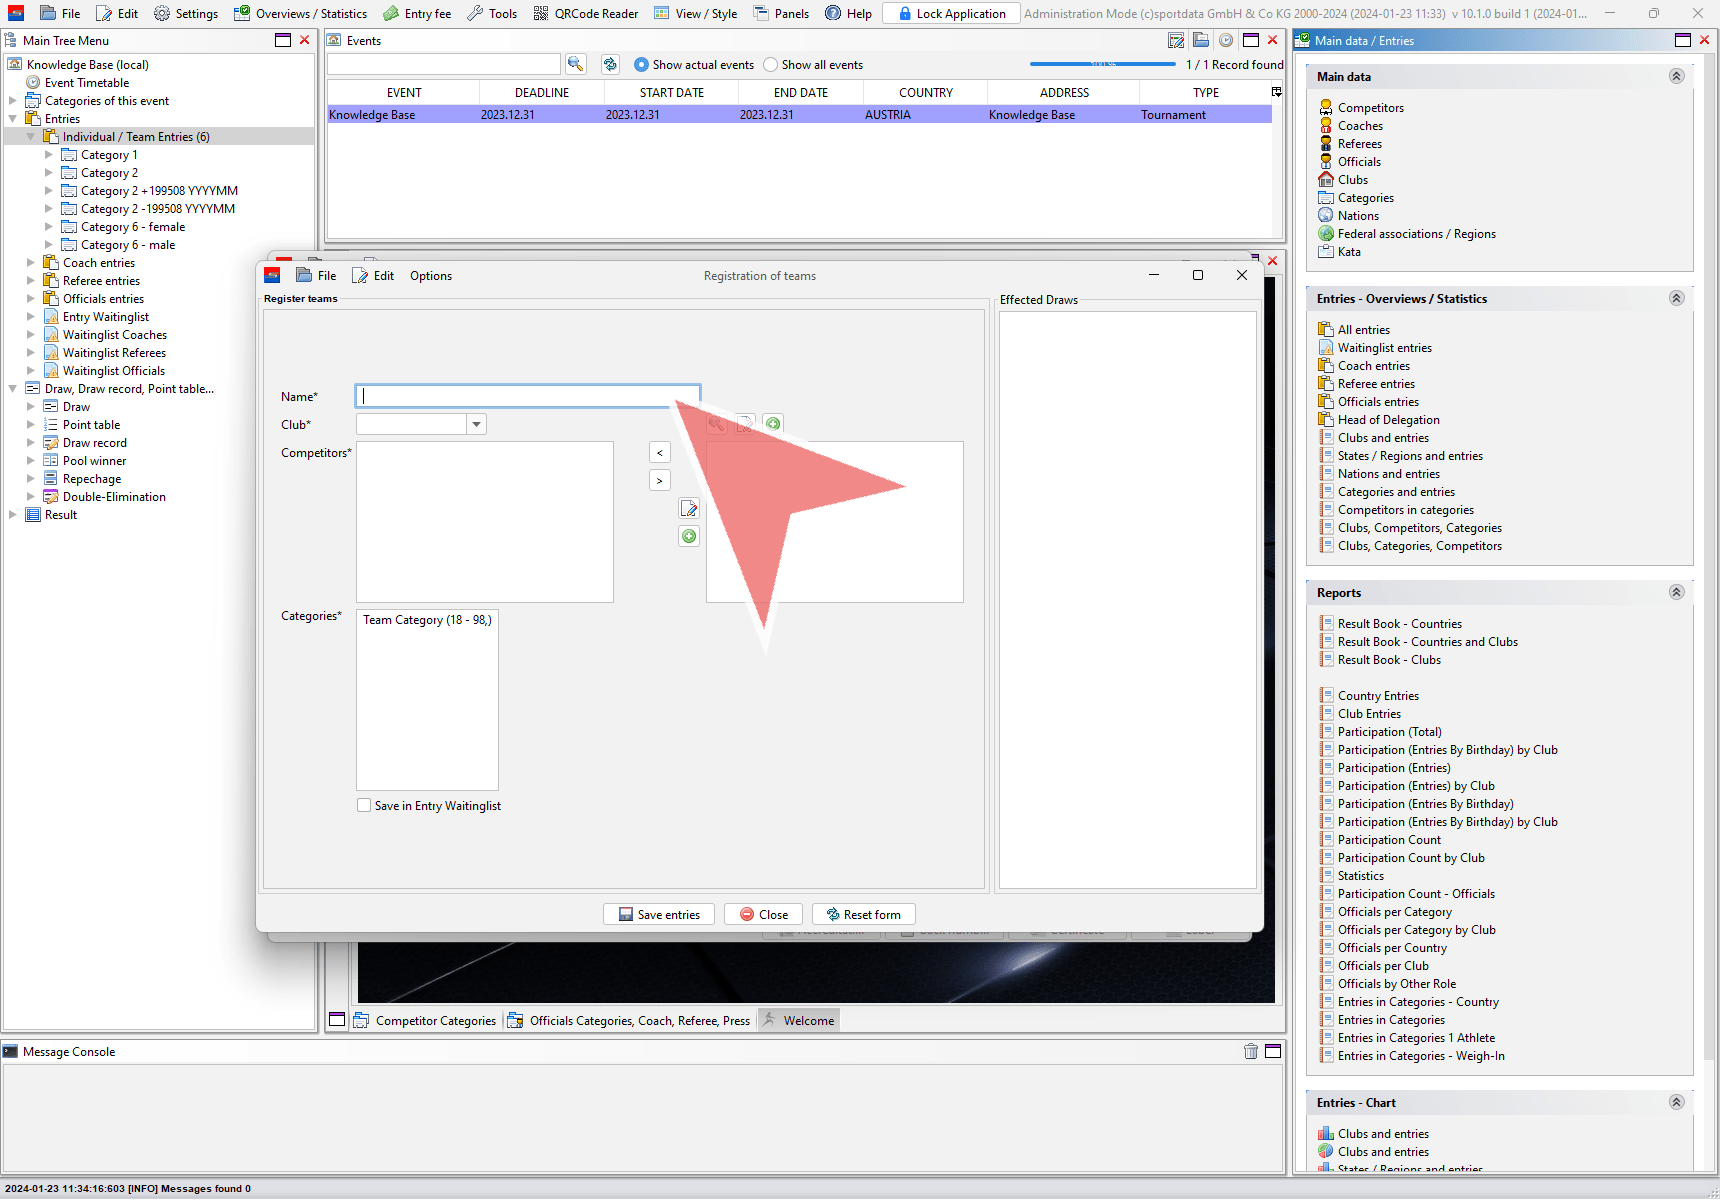Click the Name input field

click(527, 396)
